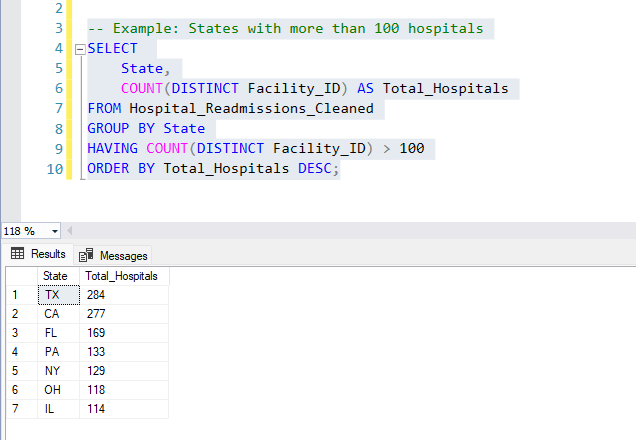The width and height of the screenshot is (636, 440).
Task: Click the 284 hospitals value
Action: pyautogui.click(x=124, y=295)
